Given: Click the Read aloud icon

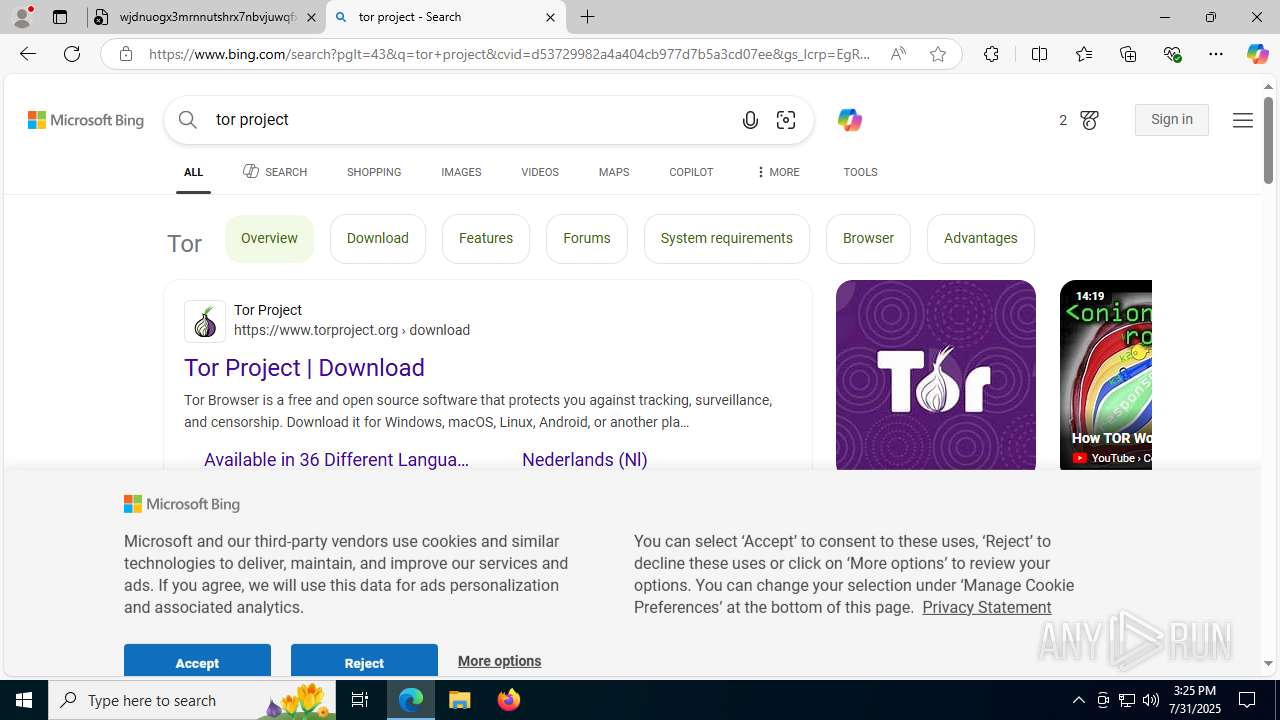Looking at the screenshot, I should click(898, 54).
